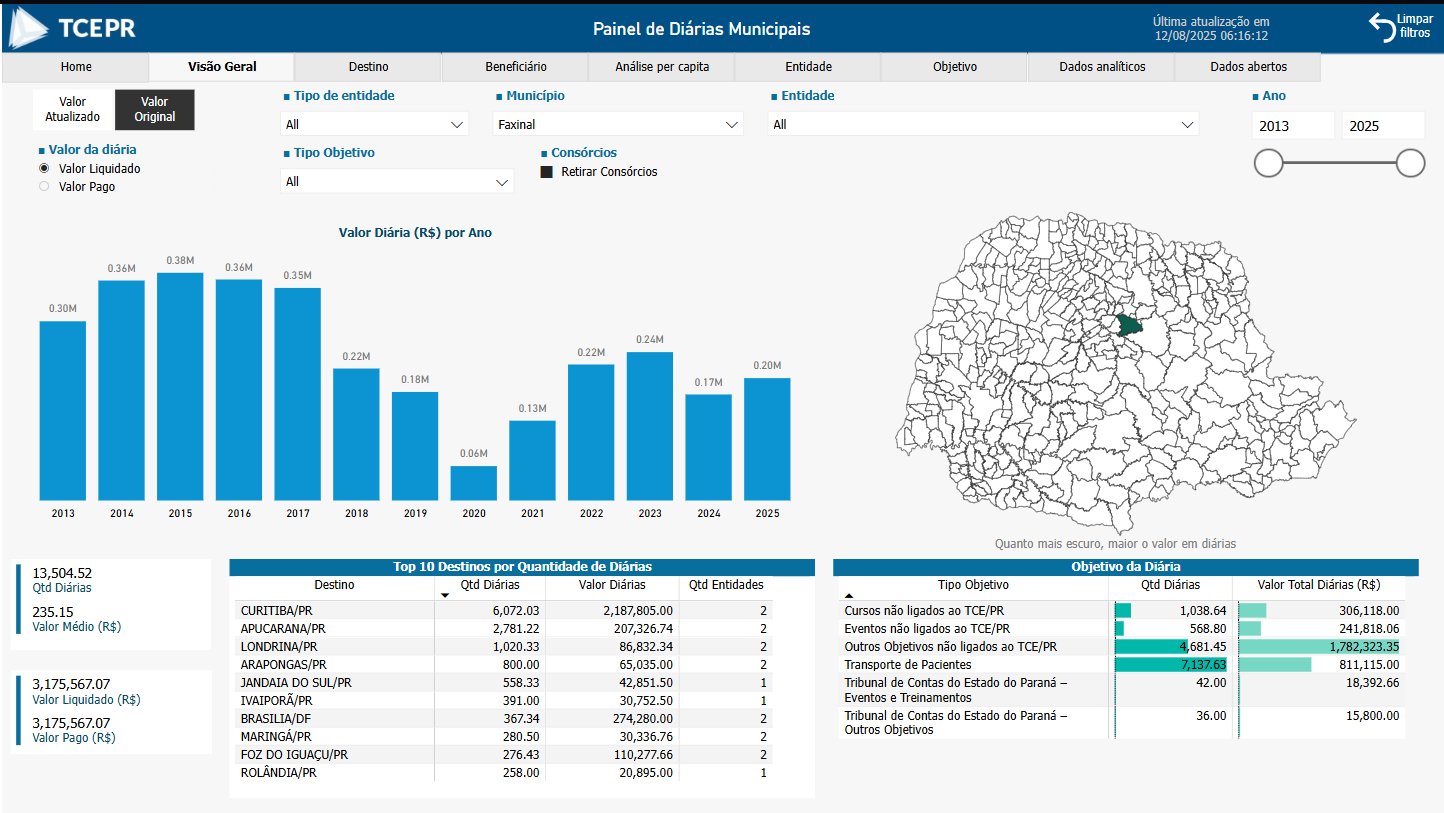This screenshot has width=1444, height=813.
Task: Select Valor Pago radio button
Action: [44, 187]
